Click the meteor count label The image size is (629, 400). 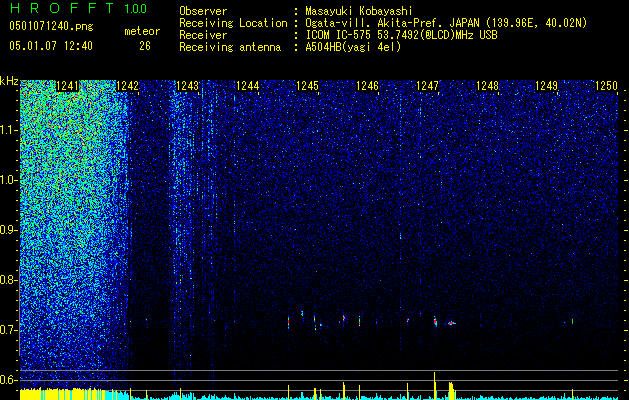pyautogui.click(x=142, y=31)
